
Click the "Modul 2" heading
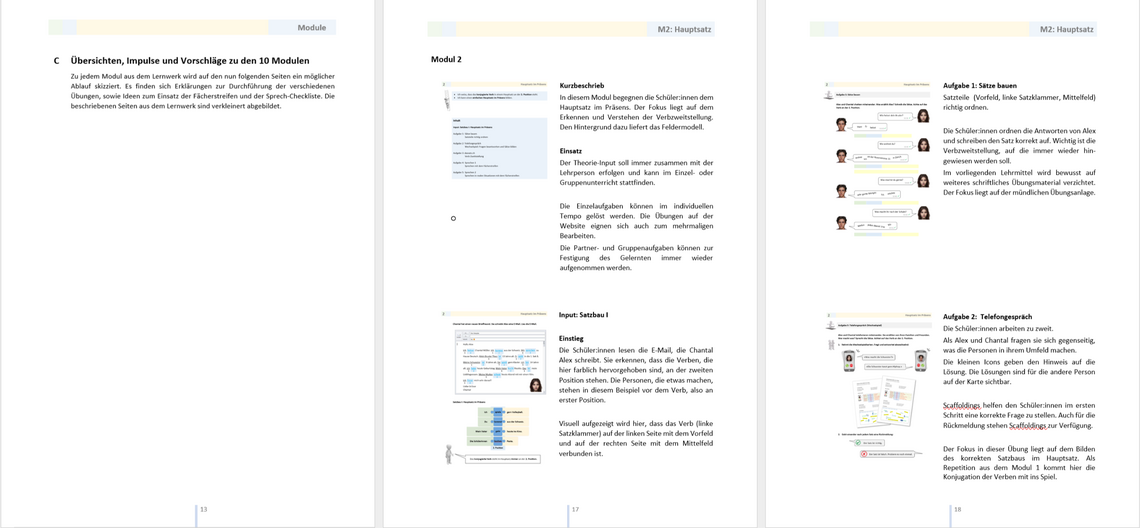tap(446, 60)
